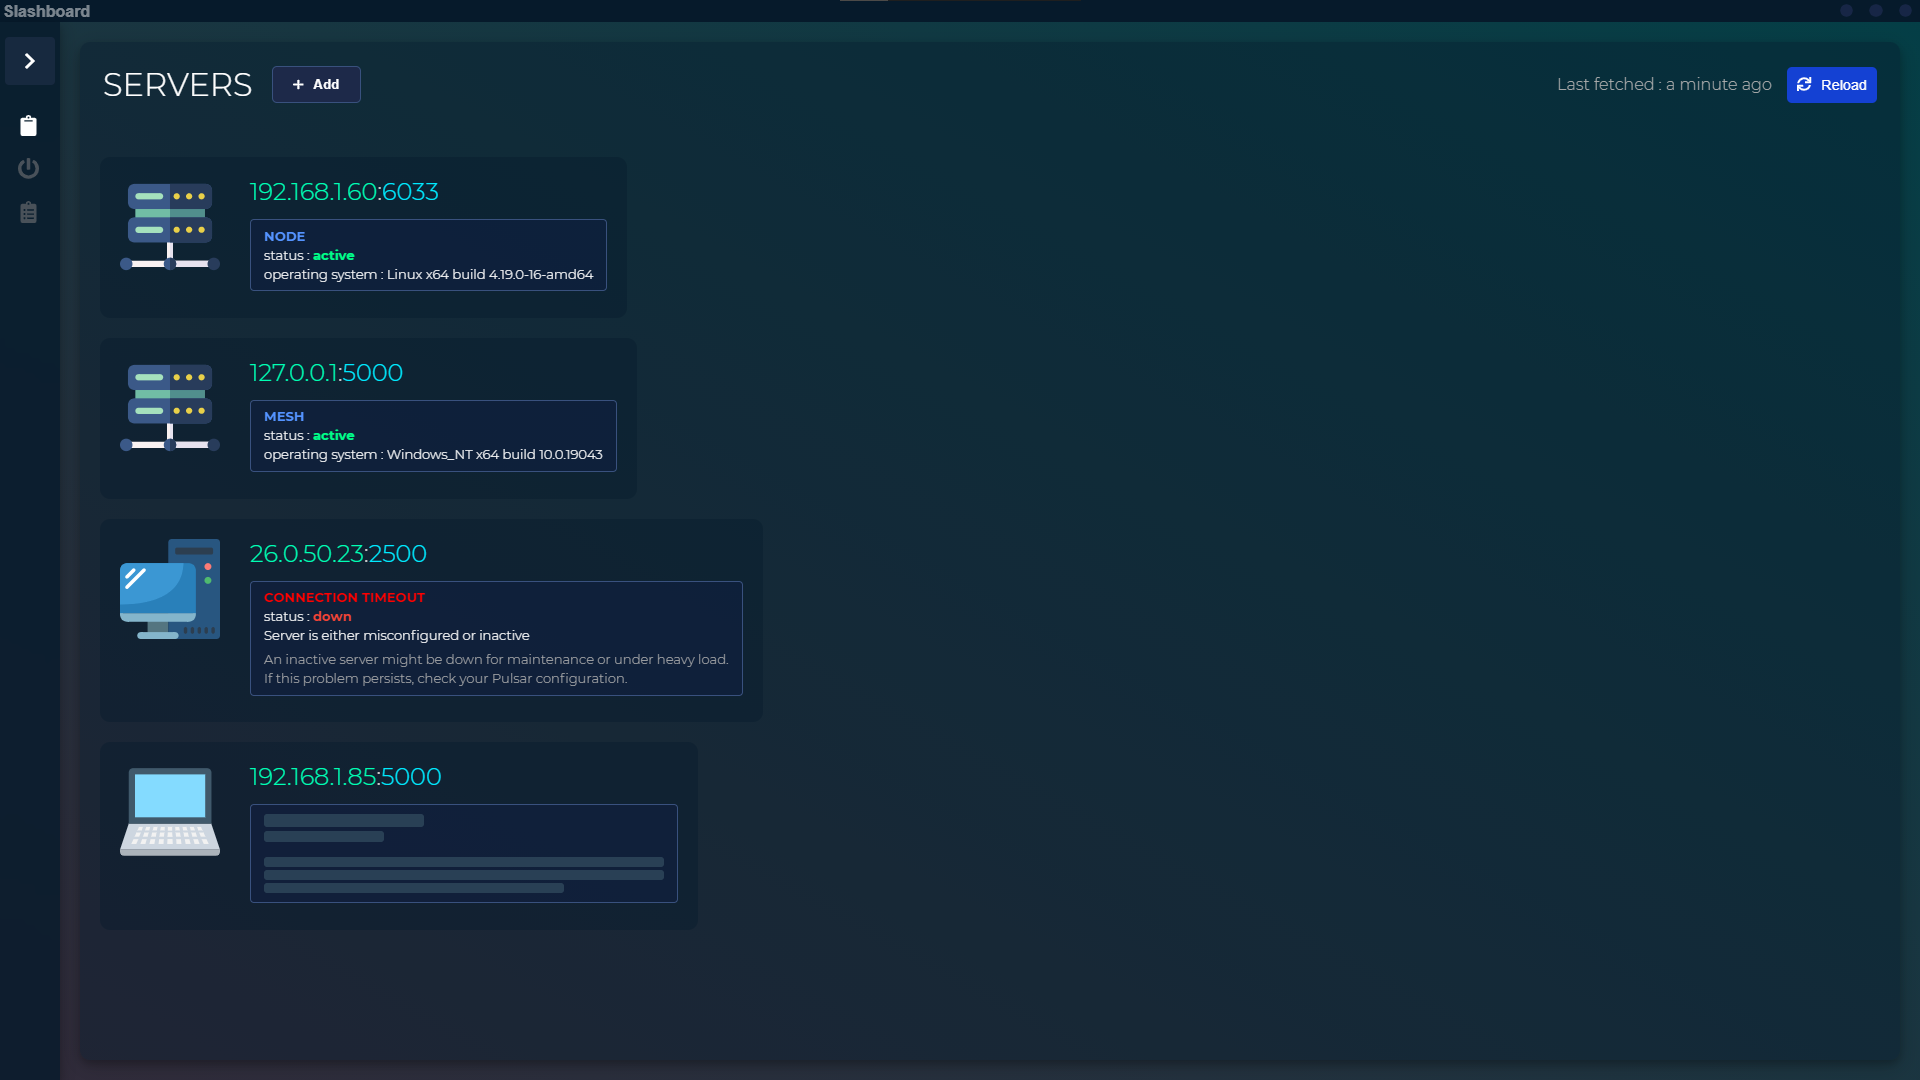Select the CONNECTION TIMEOUT info box
The height and width of the screenshot is (1080, 1920).
[x=496, y=638]
